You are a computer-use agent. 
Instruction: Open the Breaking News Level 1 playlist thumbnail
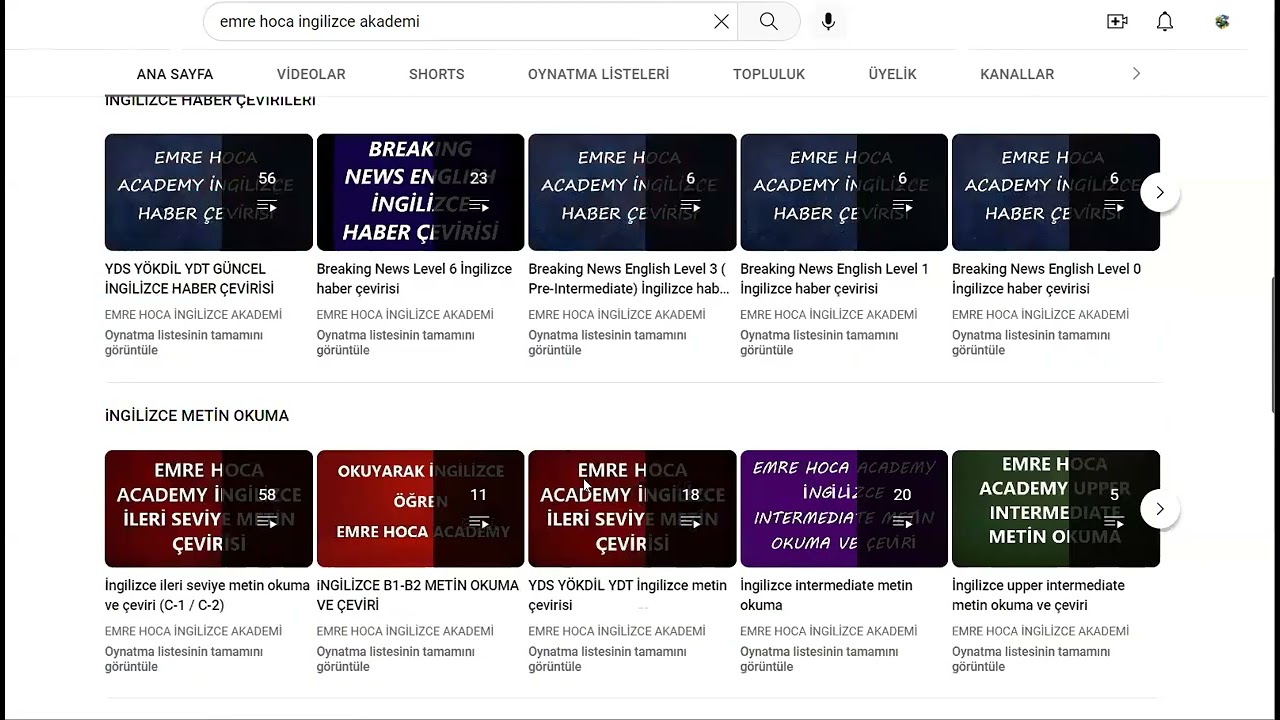coord(844,192)
